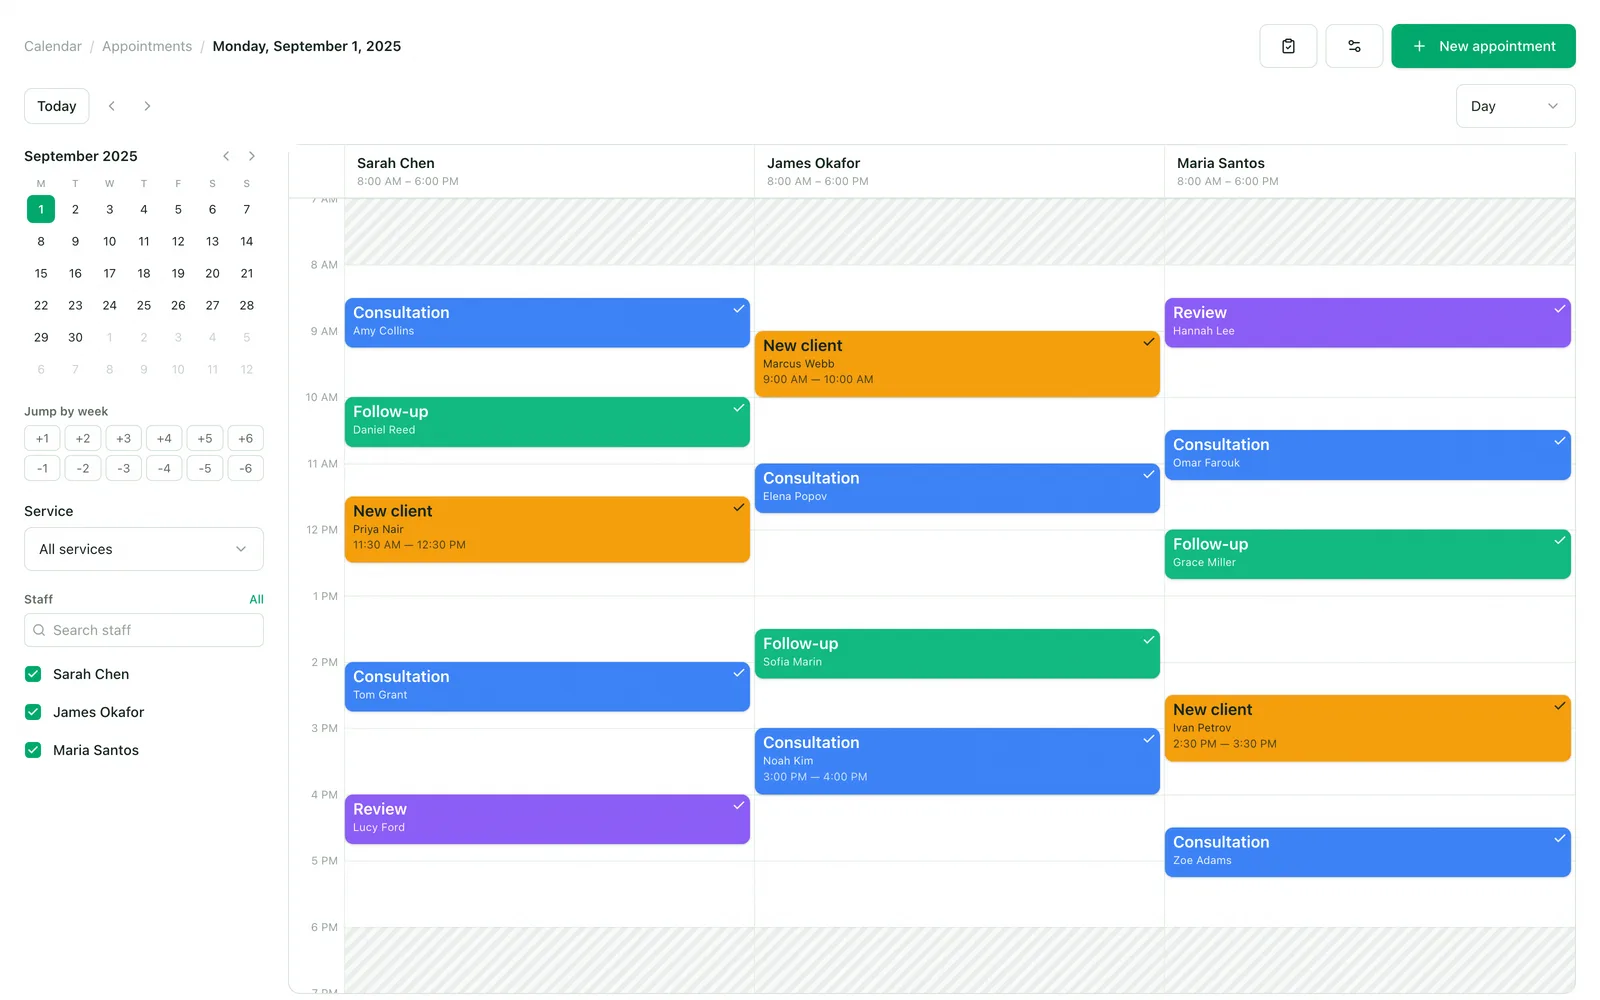
Task: Select All staff link
Action: [256, 599]
